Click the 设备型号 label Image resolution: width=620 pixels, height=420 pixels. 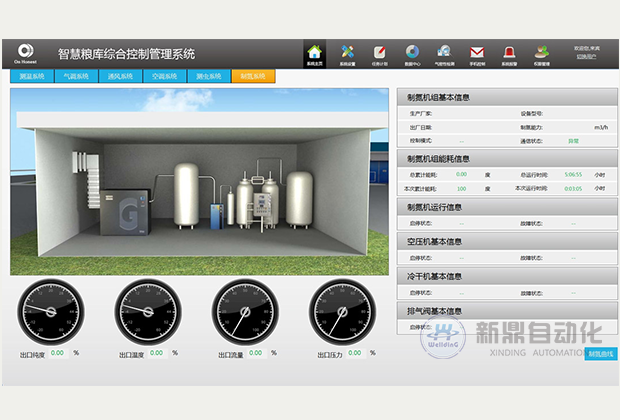pyautogui.click(x=531, y=114)
